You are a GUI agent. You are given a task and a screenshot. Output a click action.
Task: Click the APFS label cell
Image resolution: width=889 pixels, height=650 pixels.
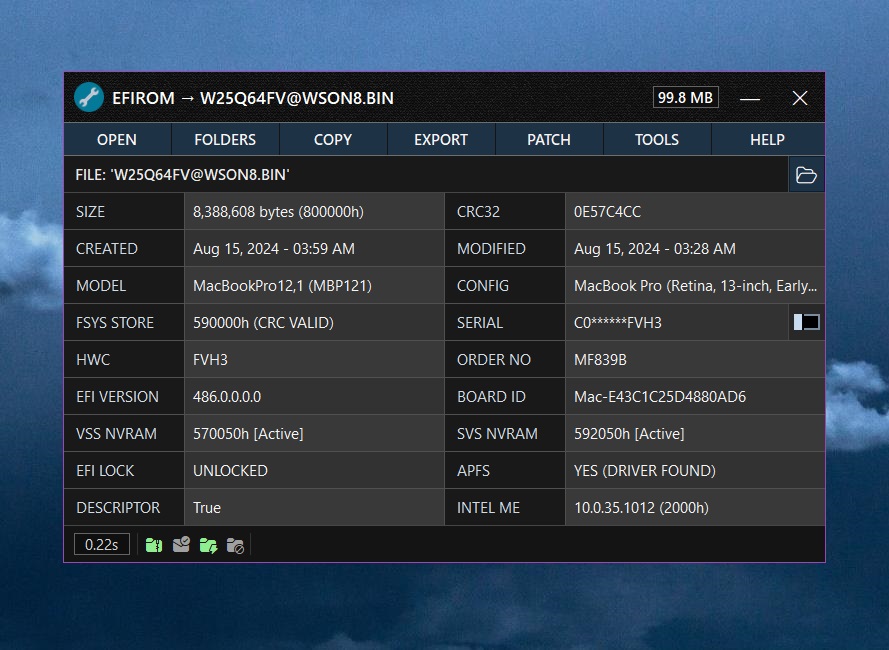point(505,470)
